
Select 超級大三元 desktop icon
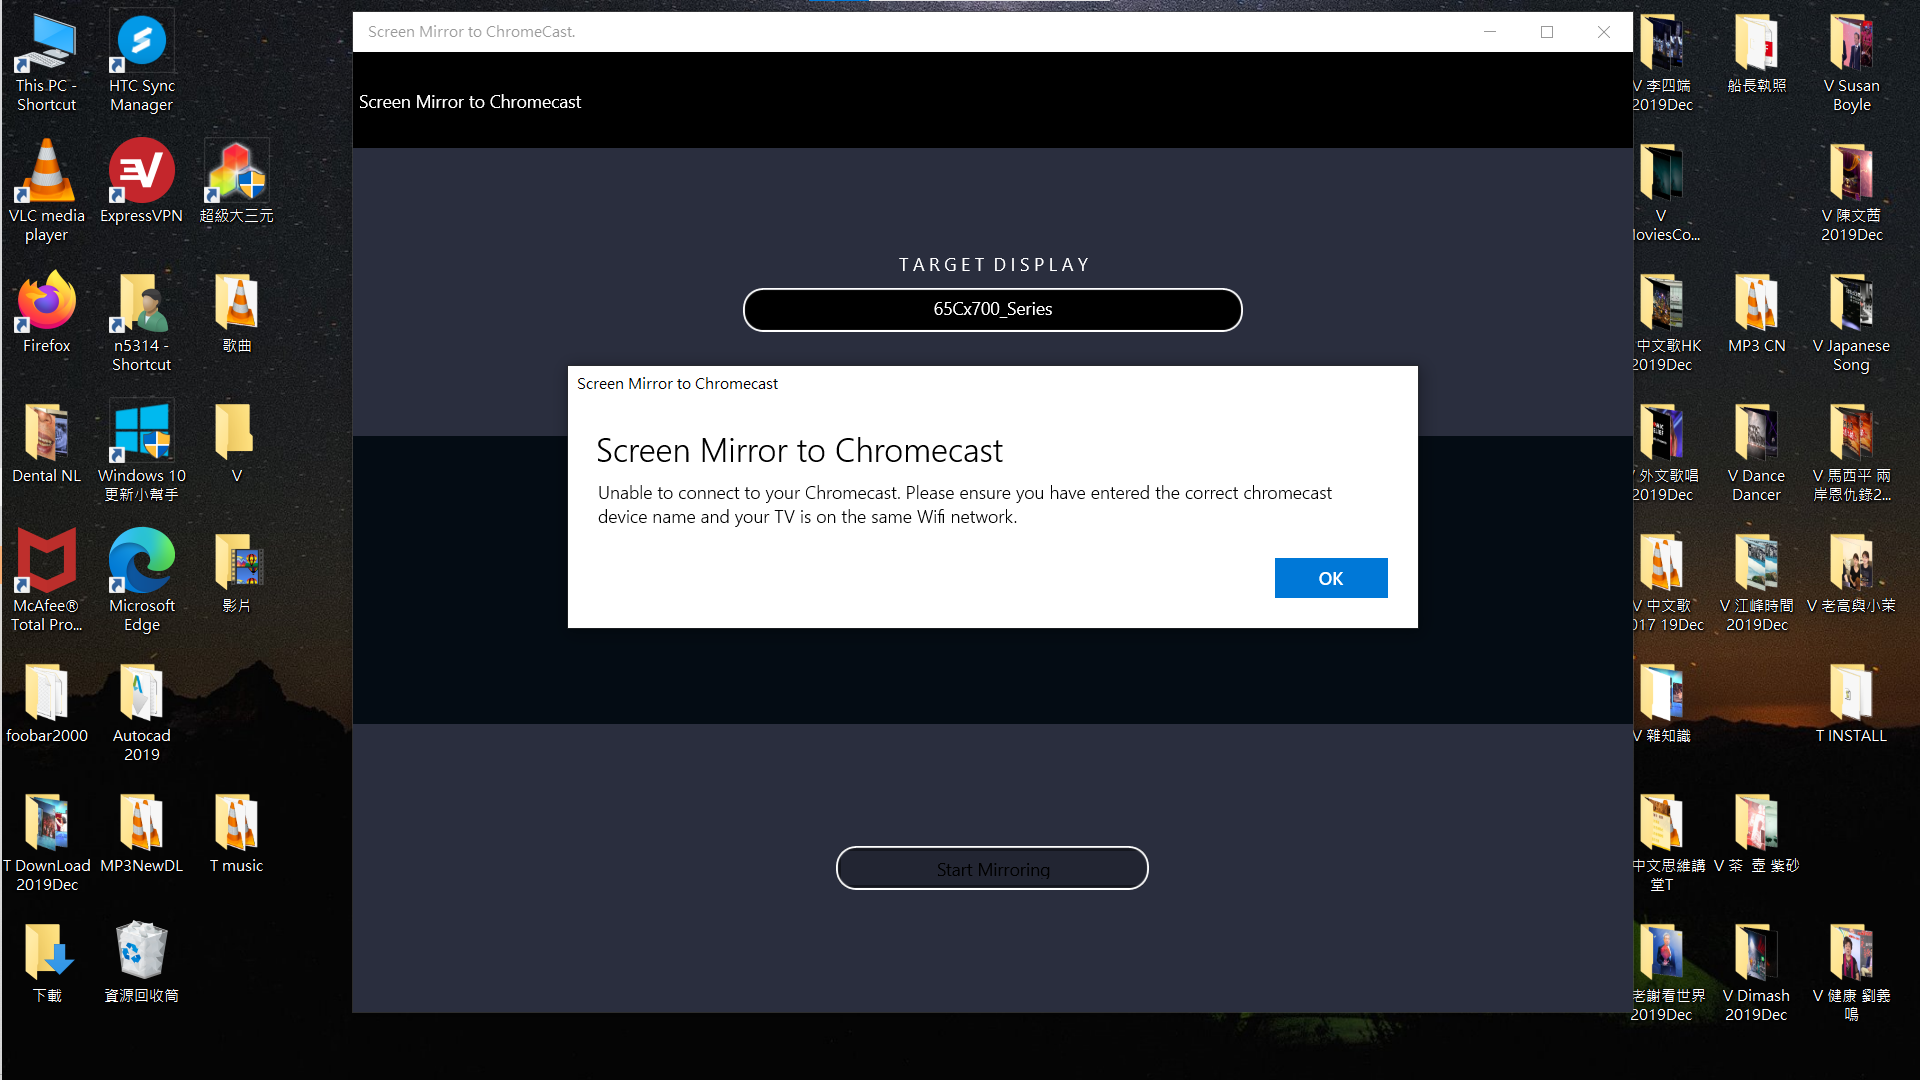click(236, 183)
